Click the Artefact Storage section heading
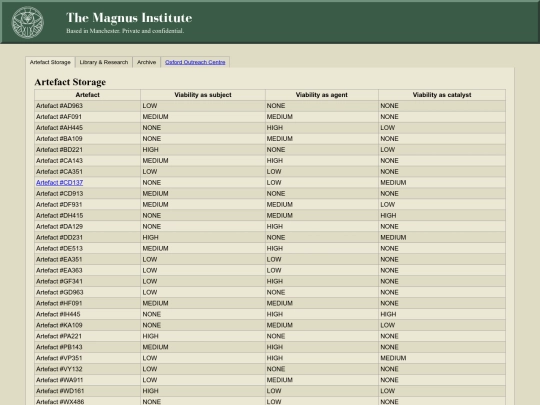 click(x=70, y=82)
